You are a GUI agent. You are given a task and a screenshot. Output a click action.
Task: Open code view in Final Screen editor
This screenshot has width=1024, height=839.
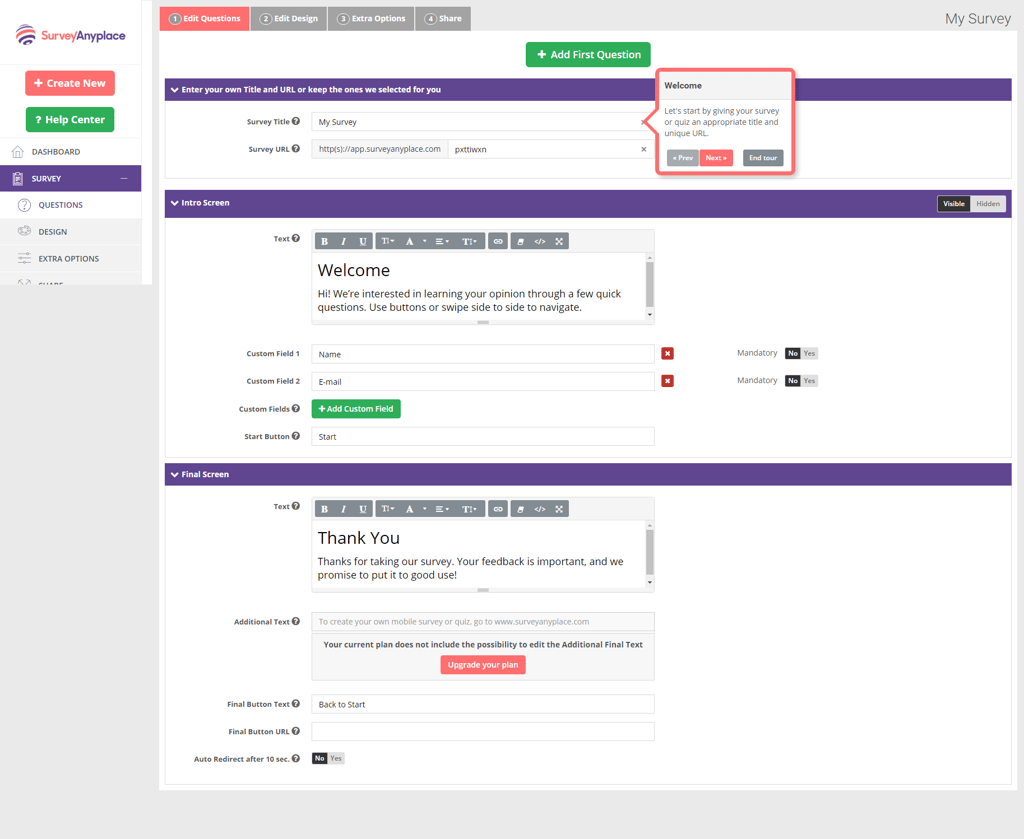(x=539, y=509)
